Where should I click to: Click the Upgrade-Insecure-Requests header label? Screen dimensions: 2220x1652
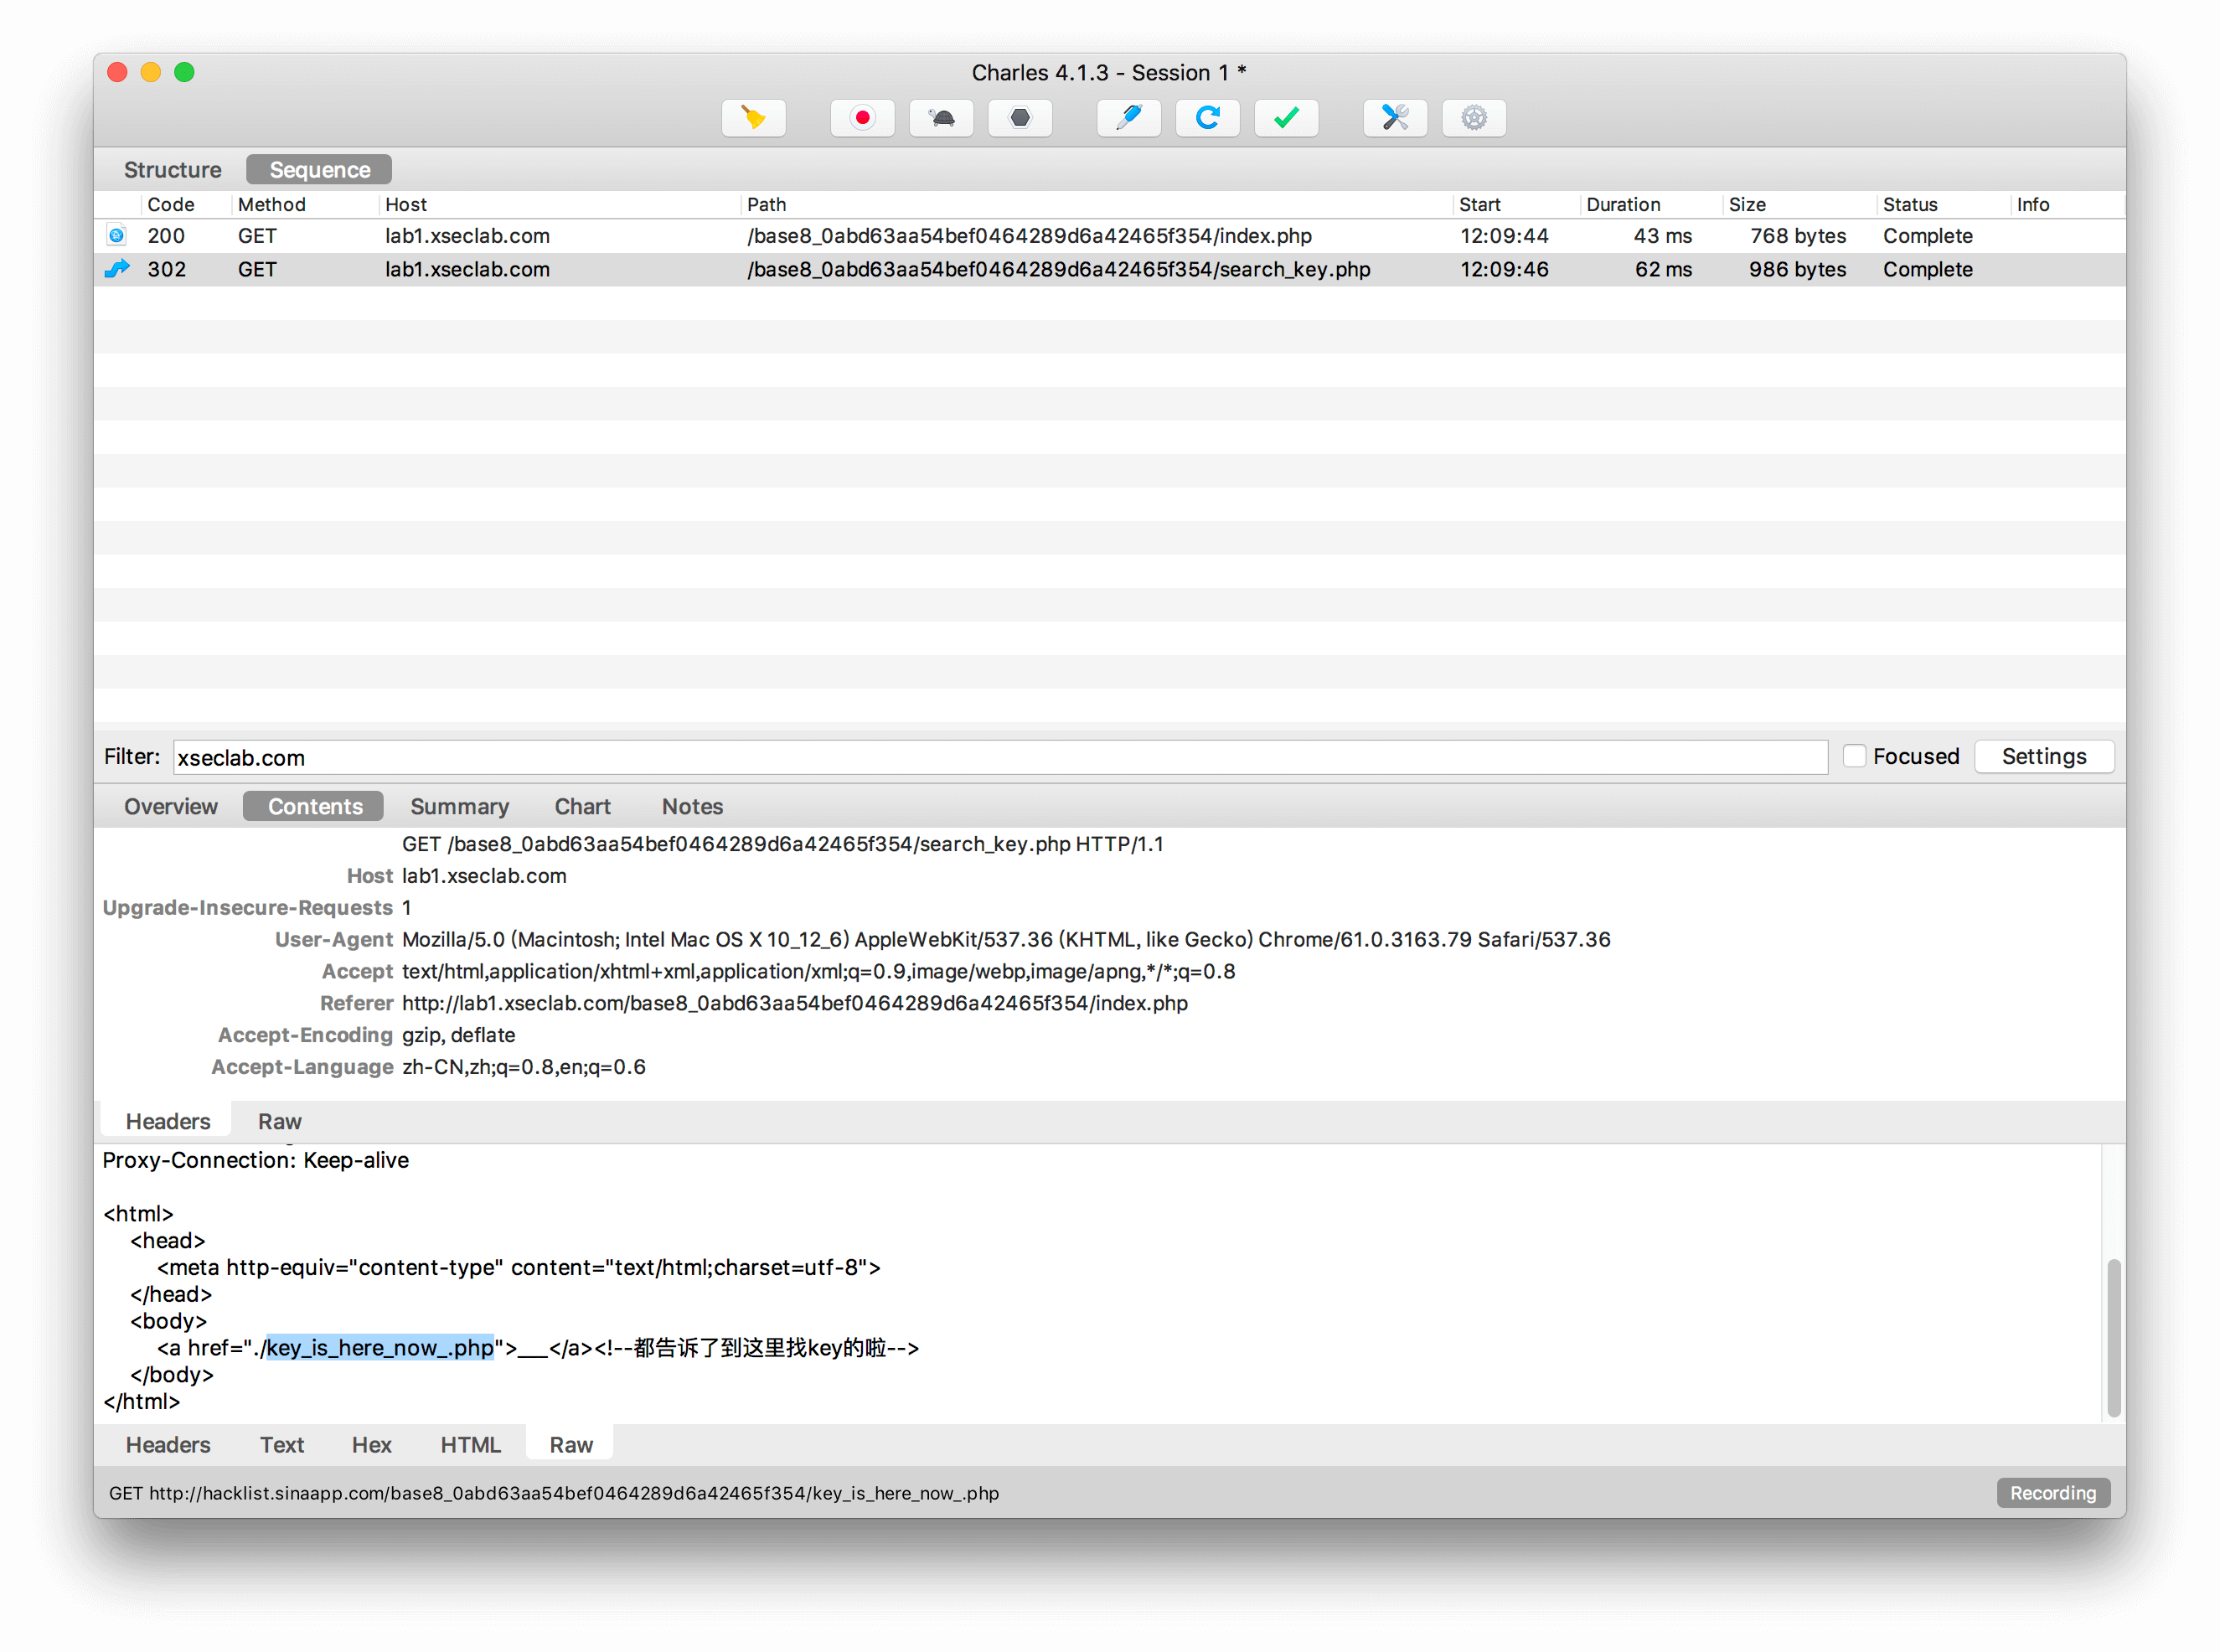(248, 908)
